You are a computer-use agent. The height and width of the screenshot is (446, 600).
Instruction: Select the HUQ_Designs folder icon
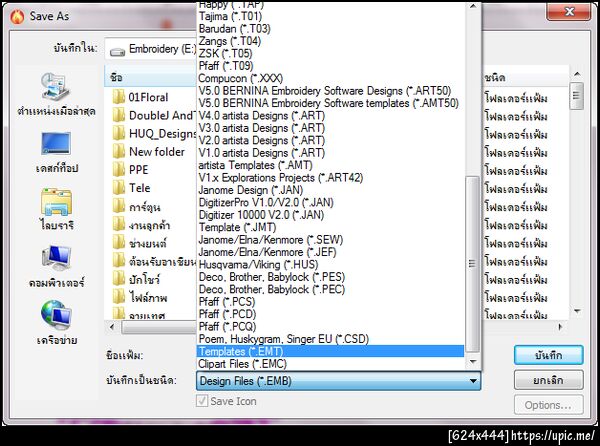coord(119,133)
